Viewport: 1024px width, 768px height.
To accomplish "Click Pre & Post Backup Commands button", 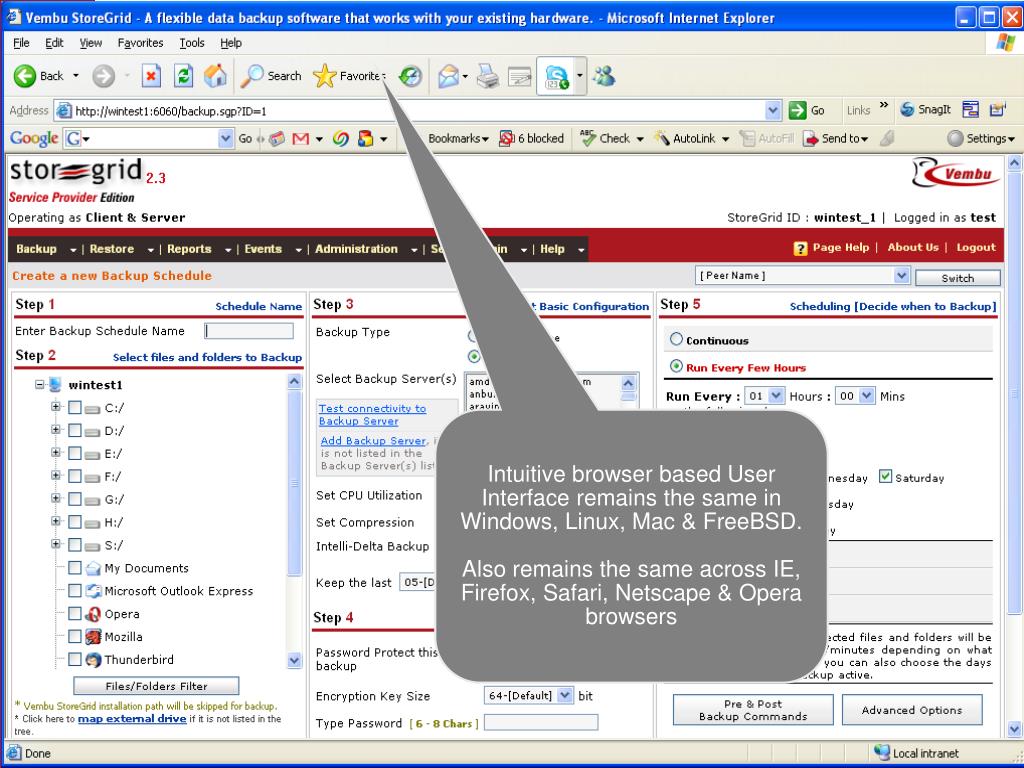I will pos(753,710).
